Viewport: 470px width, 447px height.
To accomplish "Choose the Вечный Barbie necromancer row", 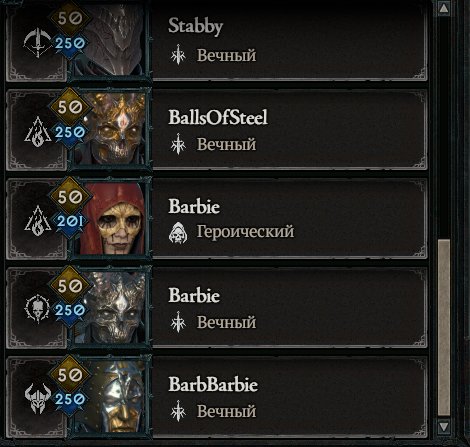I will [217, 307].
